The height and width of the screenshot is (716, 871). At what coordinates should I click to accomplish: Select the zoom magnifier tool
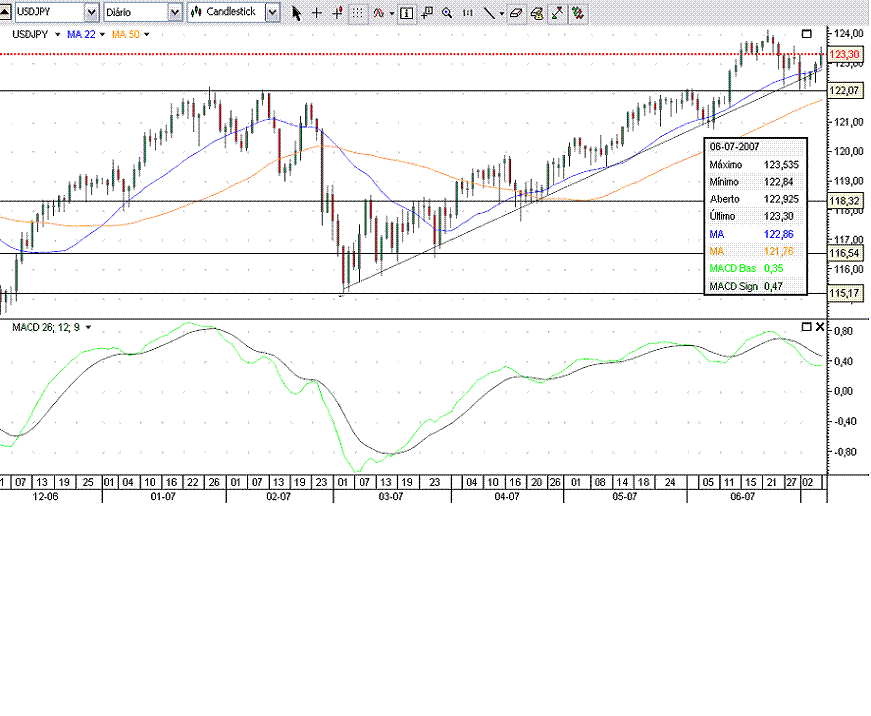[447, 12]
